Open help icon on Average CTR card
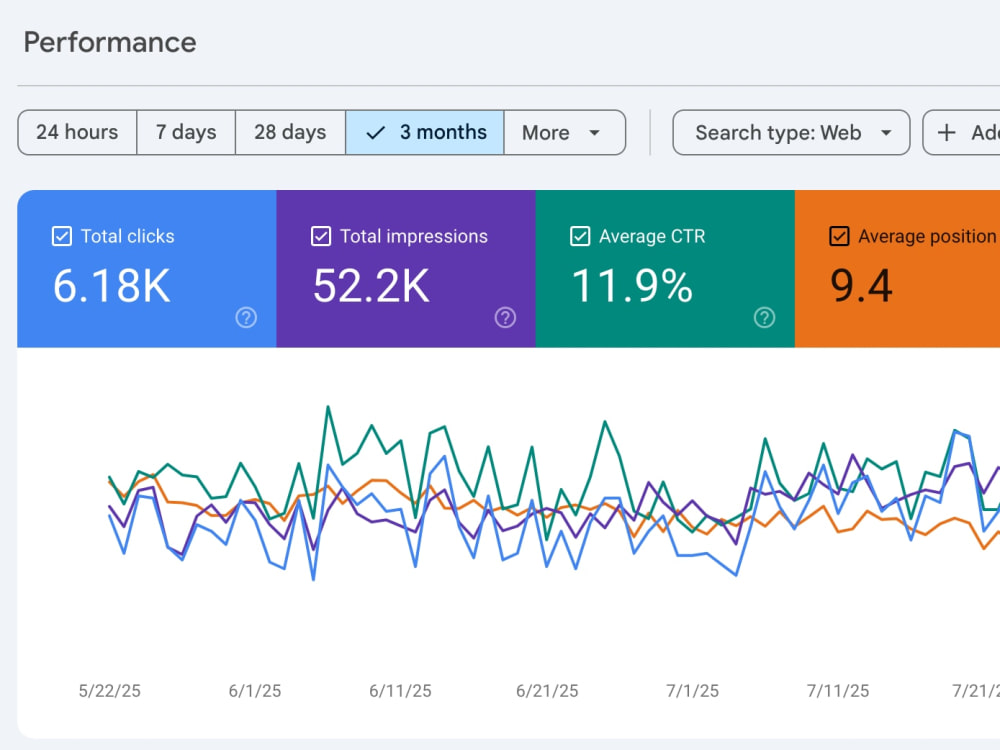The width and height of the screenshot is (1000, 750). (x=764, y=318)
